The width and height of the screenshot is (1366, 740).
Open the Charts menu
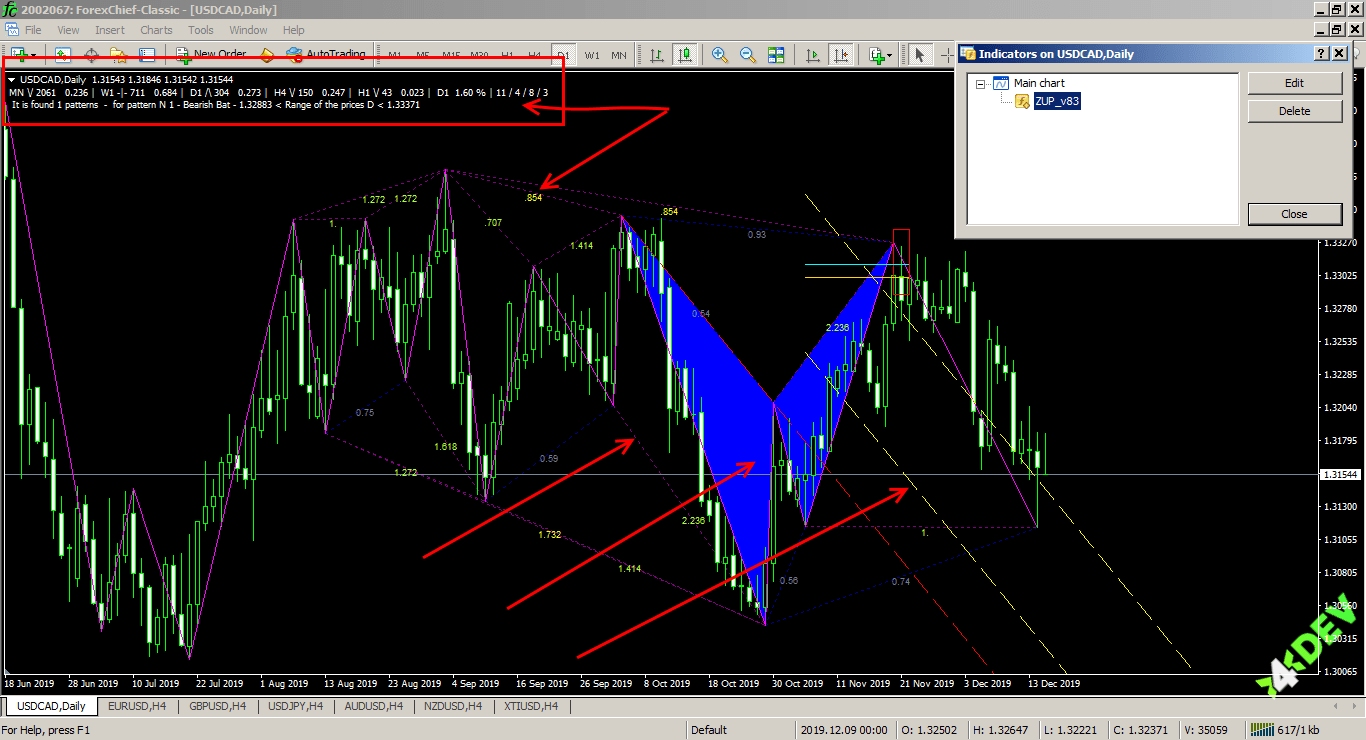click(156, 30)
